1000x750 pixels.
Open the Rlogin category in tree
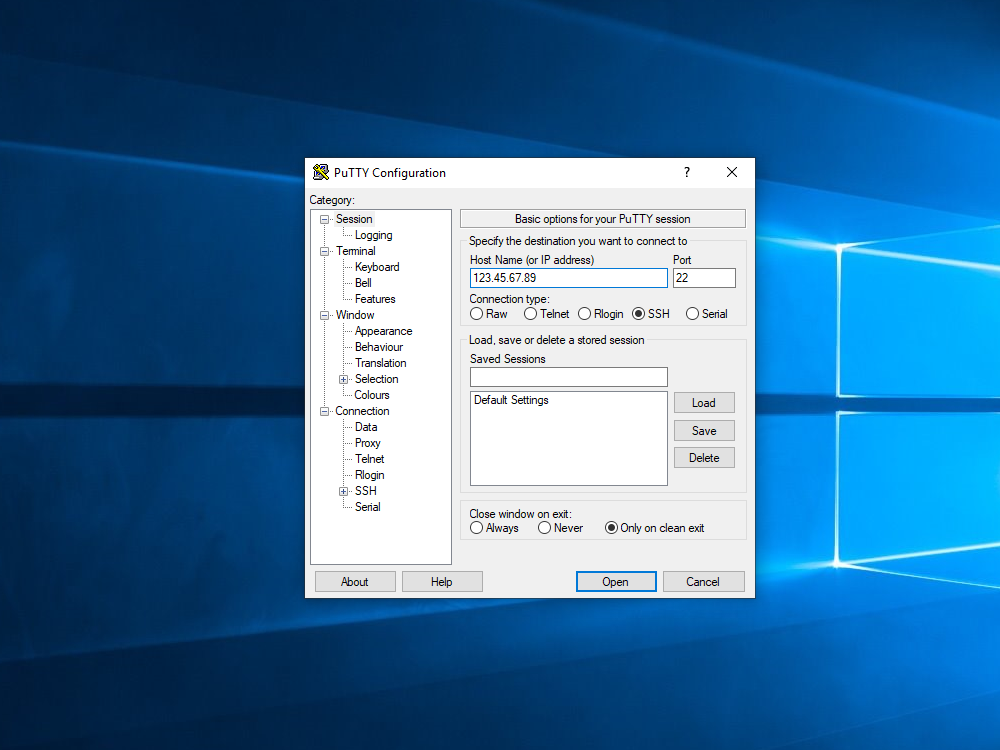(x=370, y=474)
